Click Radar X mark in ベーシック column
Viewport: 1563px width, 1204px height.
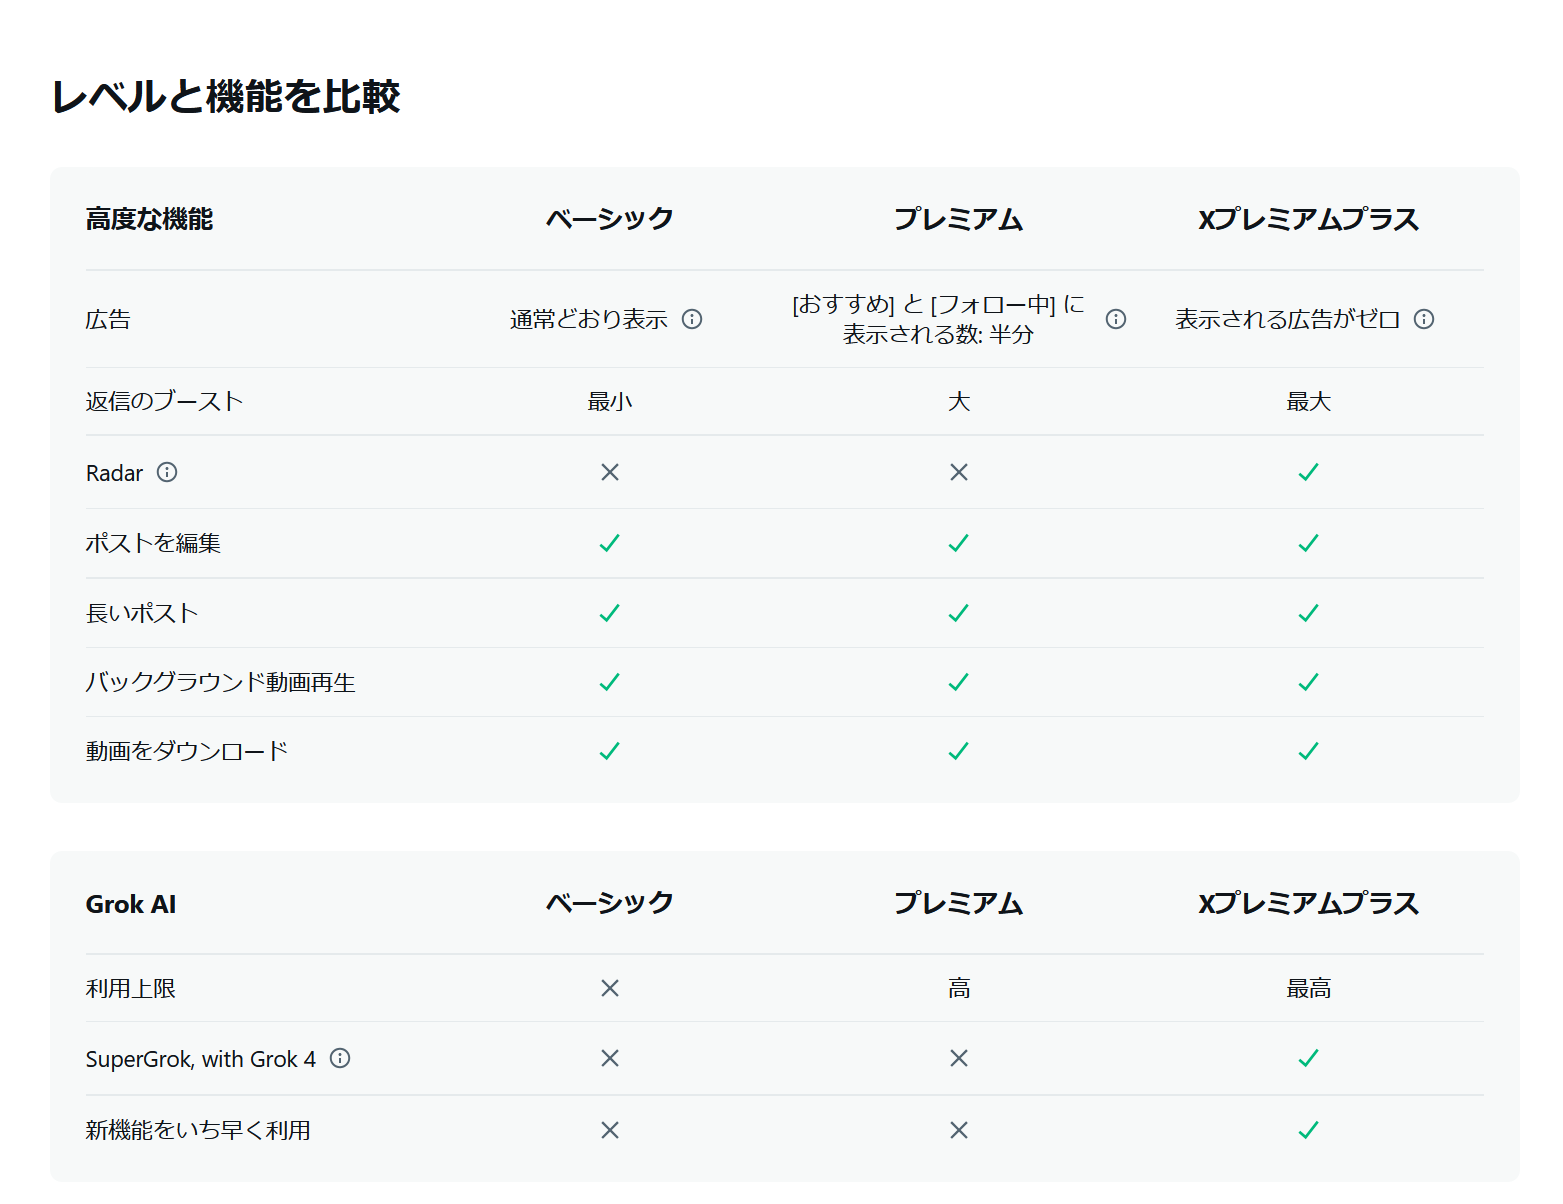[610, 472]
